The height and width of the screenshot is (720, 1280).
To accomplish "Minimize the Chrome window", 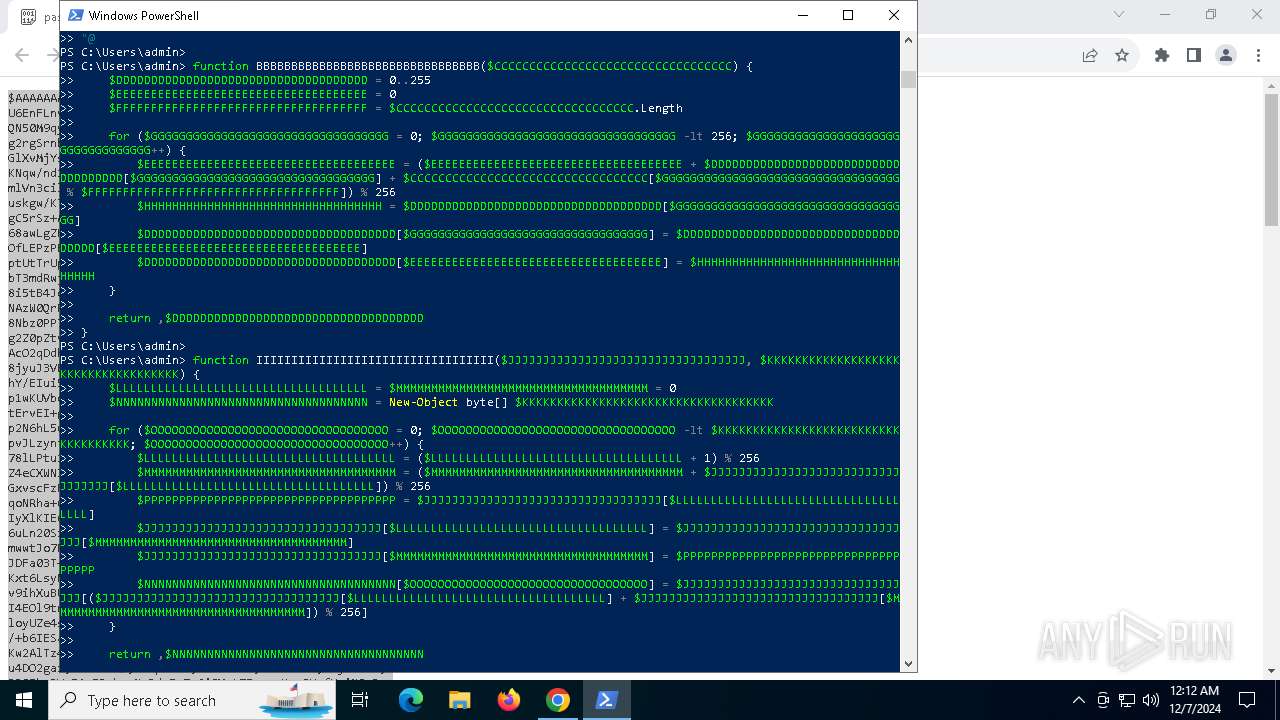I will [1165, 14].
